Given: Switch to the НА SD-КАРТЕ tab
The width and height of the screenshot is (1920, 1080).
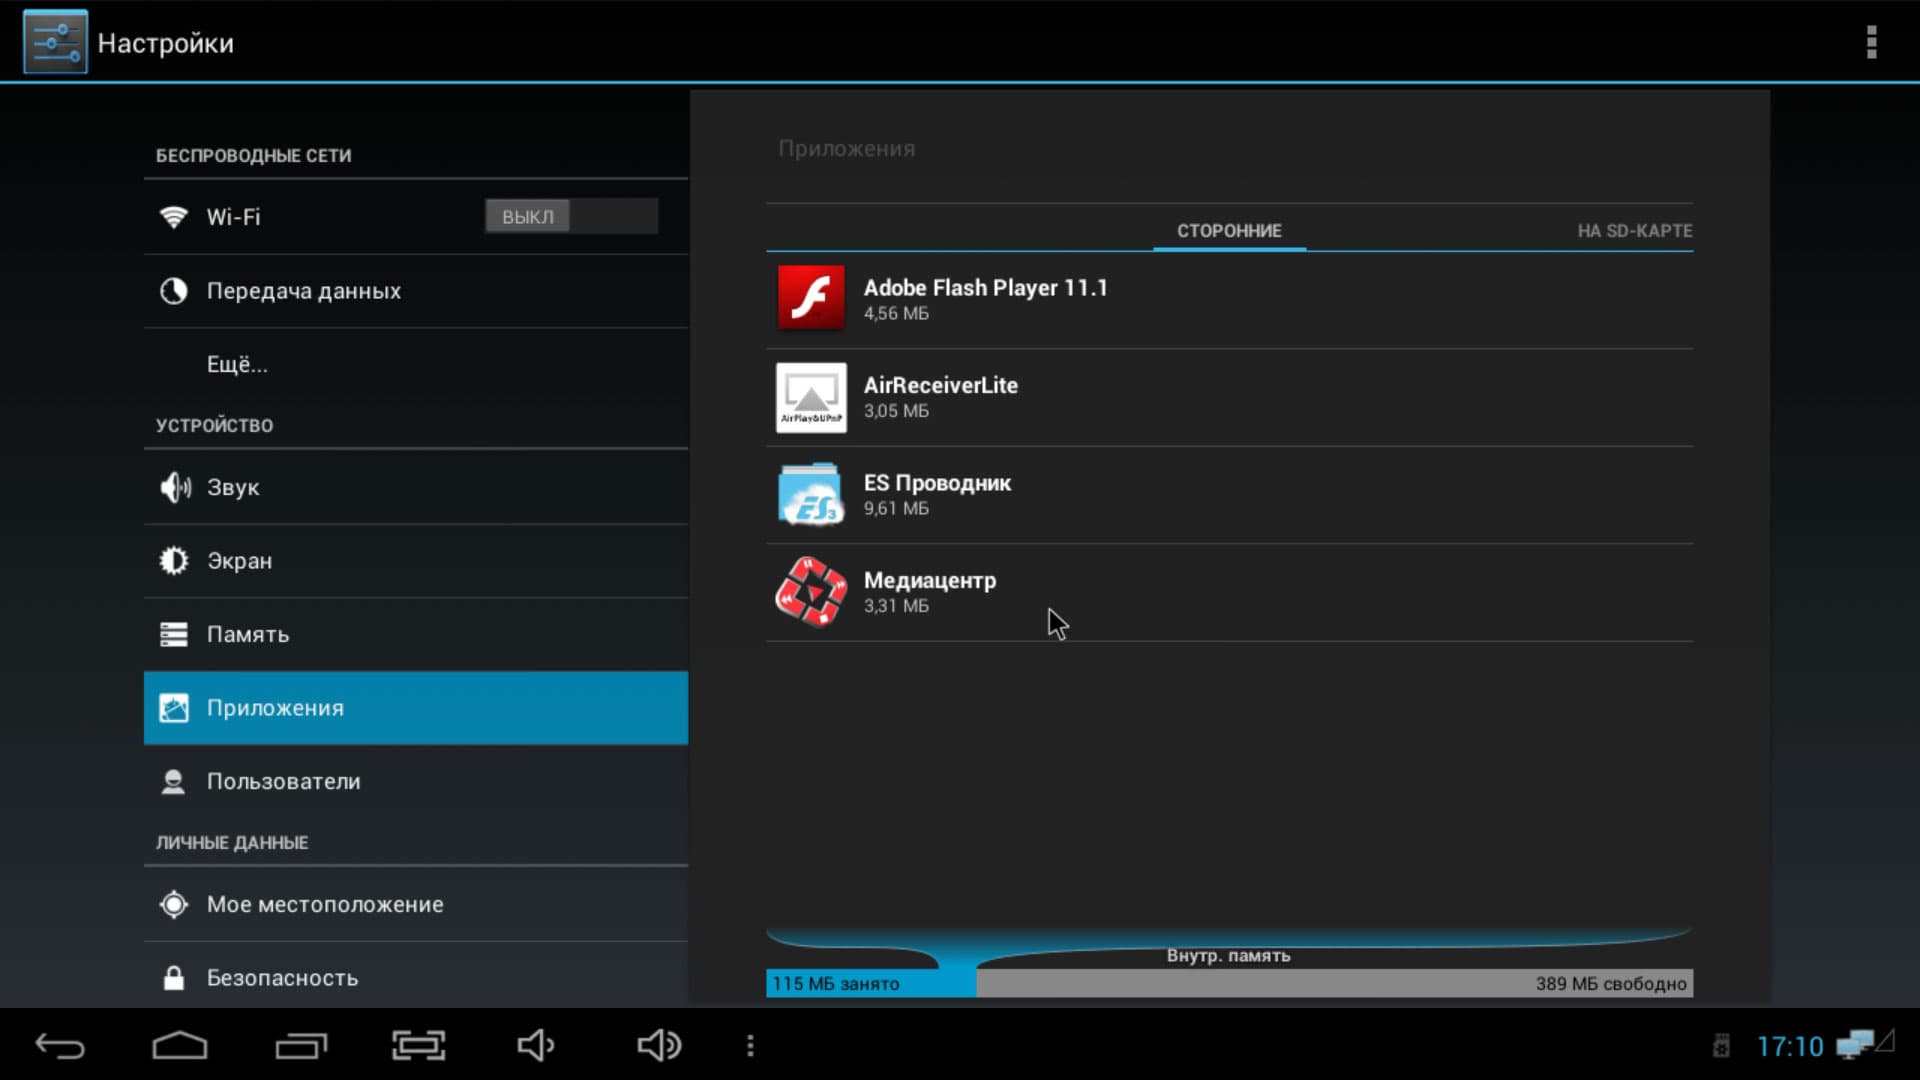Looking at the screenshot, I should pos(1634,231).
